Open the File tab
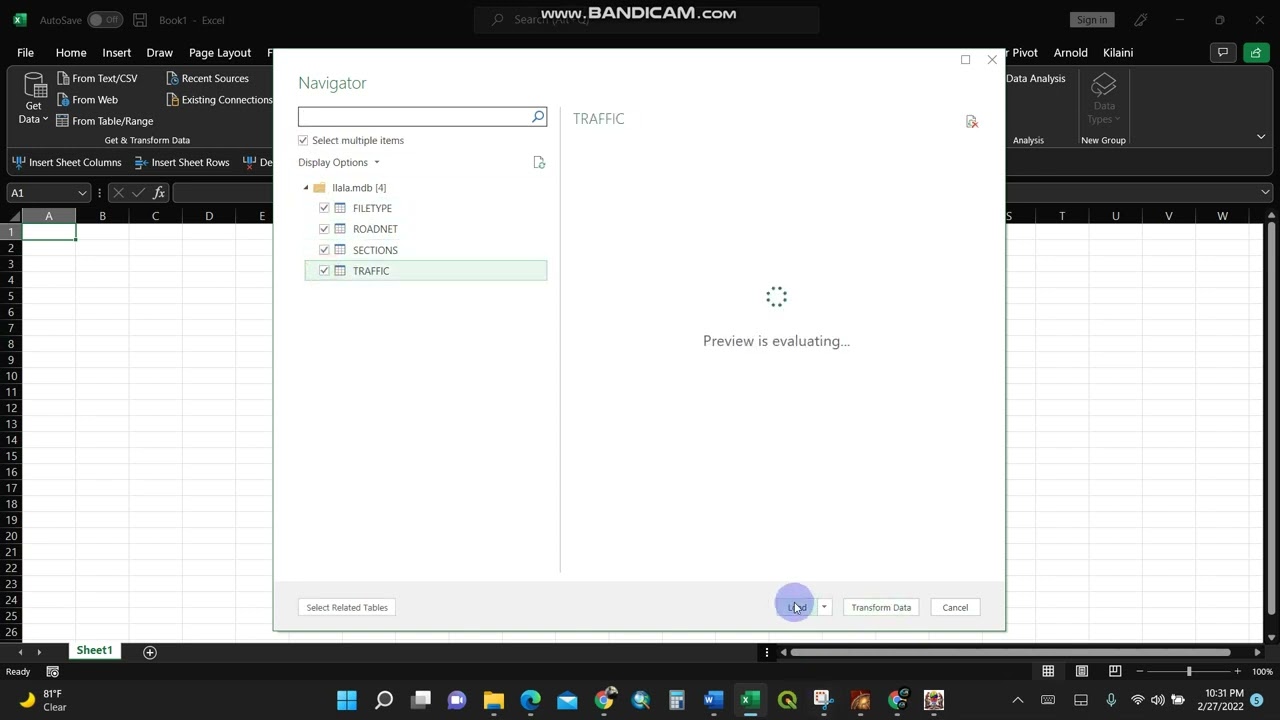This screenshot has height=720, width=1280. pyautogui.click(x=25, y=53)
